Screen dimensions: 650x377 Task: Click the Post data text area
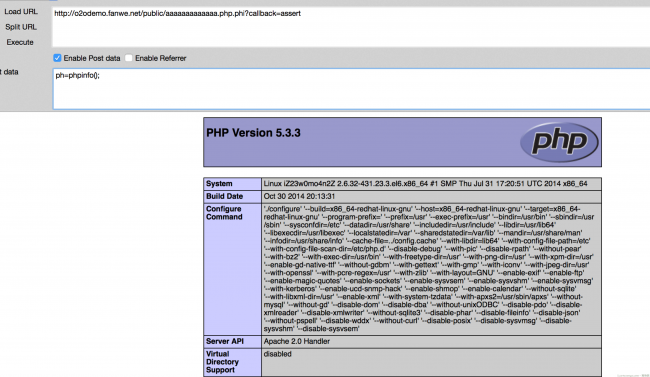coord(351,89)
